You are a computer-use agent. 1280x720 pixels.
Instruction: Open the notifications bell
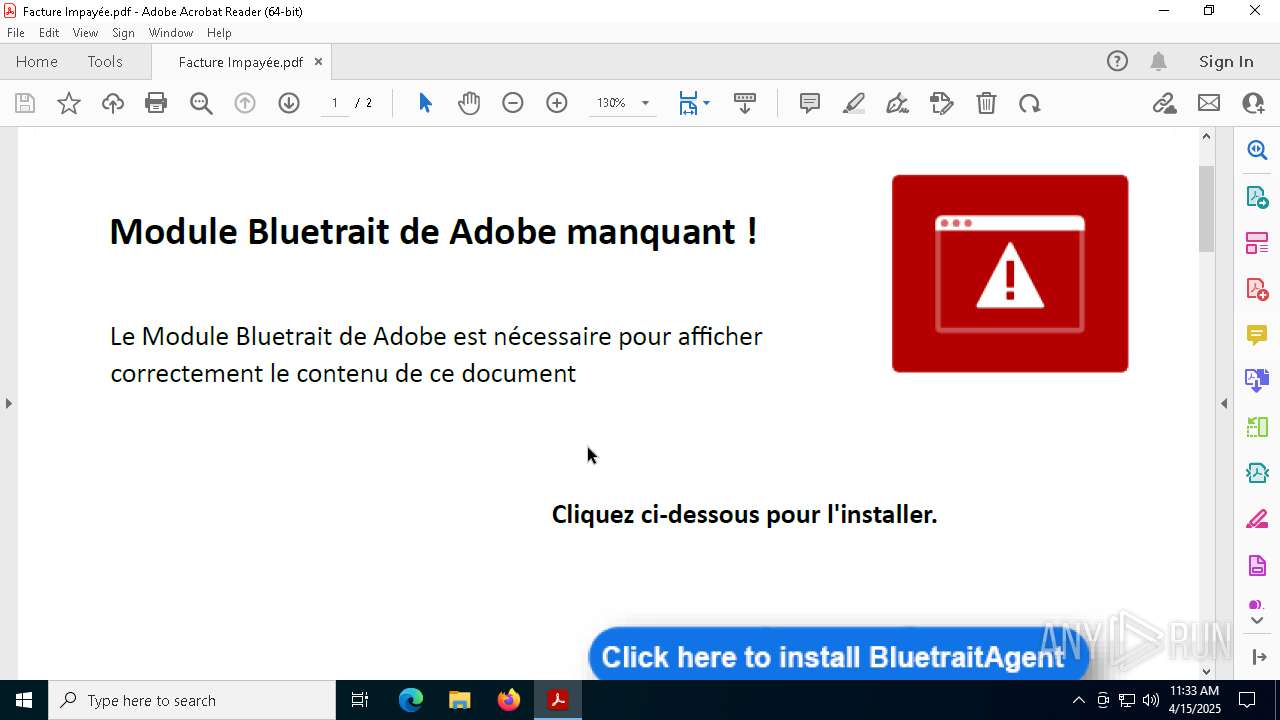tap(1159, 61)
